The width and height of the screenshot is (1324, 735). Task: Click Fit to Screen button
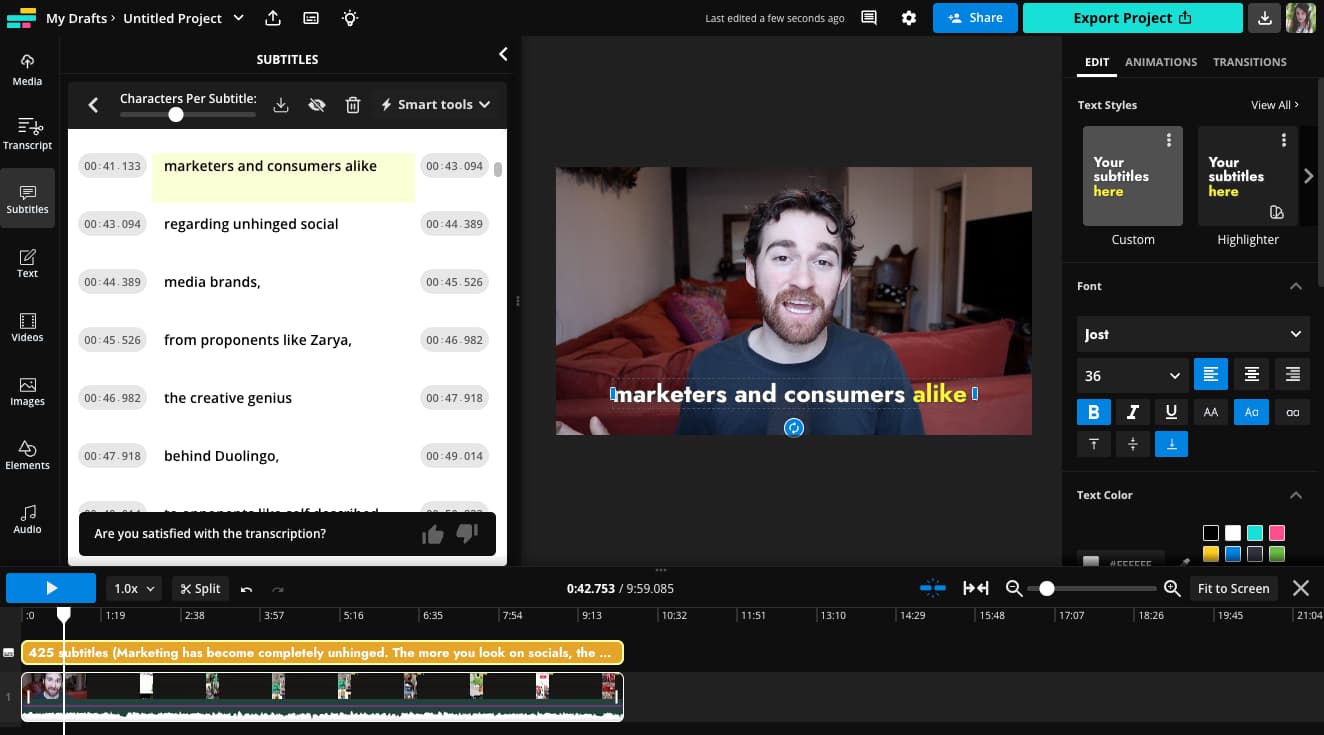[1233, 588]
